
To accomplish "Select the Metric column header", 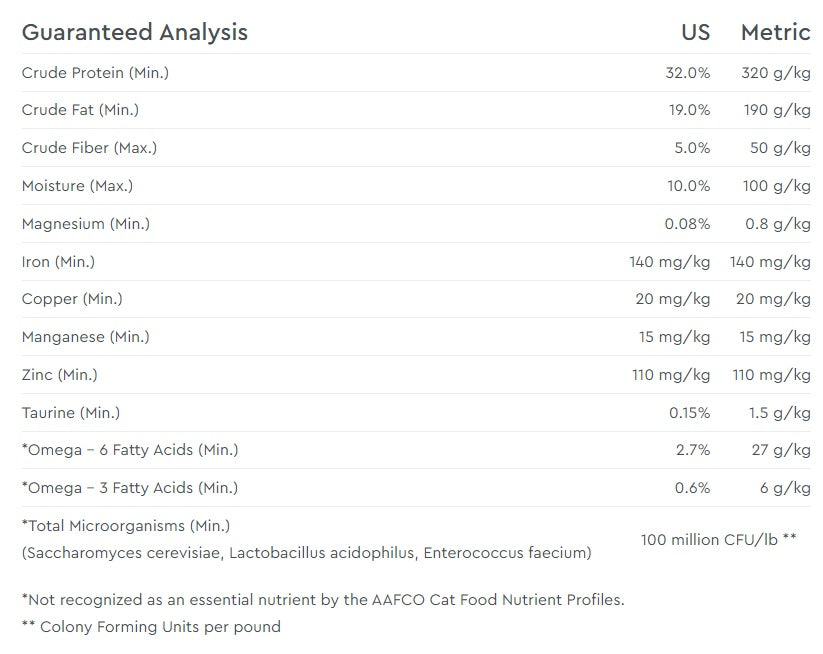I will (x=775, y=32).
